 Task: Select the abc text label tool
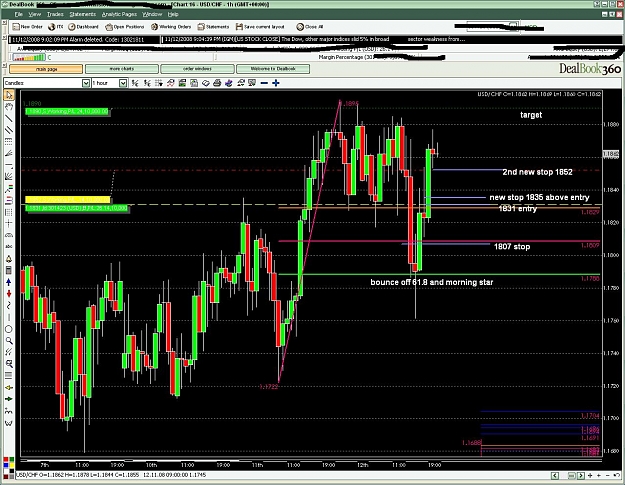[9, 247]
